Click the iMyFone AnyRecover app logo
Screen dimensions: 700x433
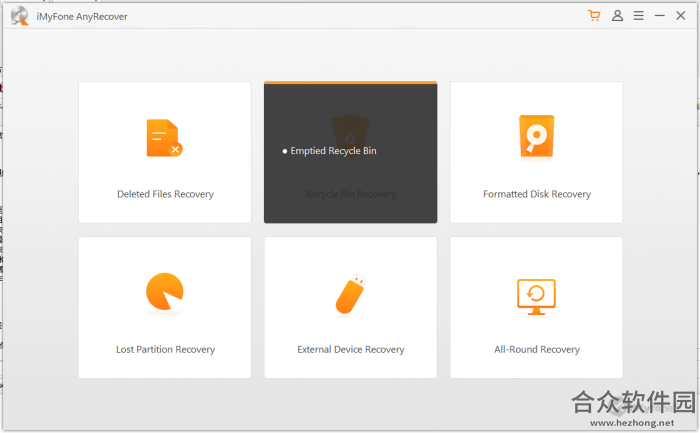(x=20, y=16)
